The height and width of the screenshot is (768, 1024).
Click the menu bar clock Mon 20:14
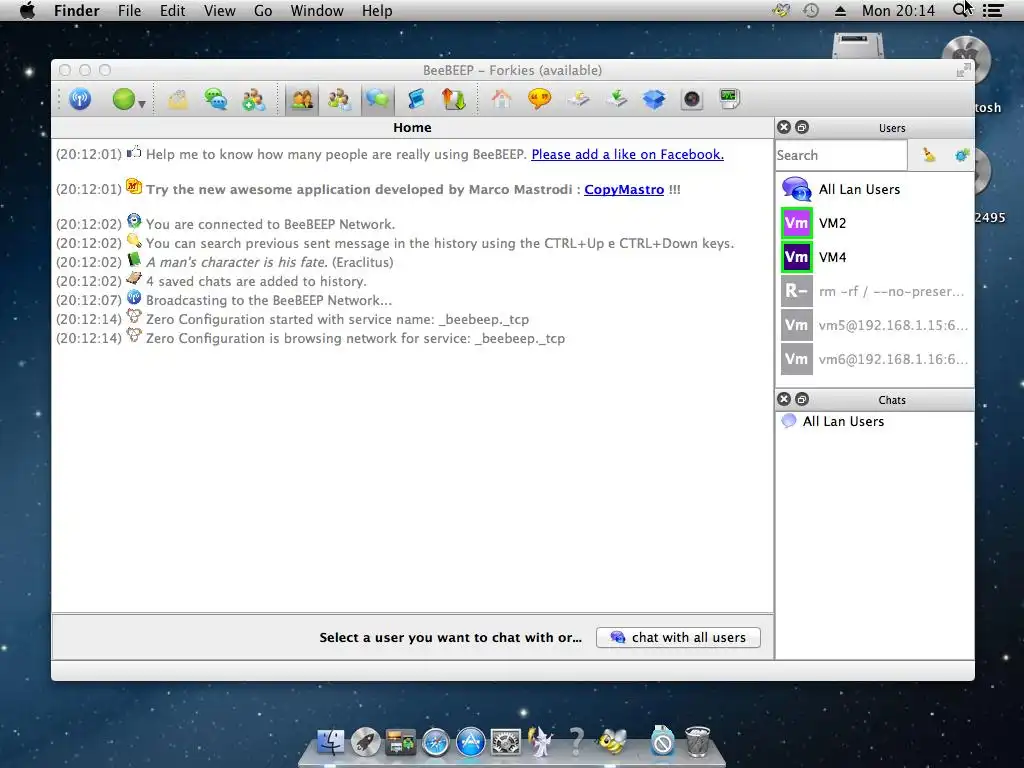[898, 10]
